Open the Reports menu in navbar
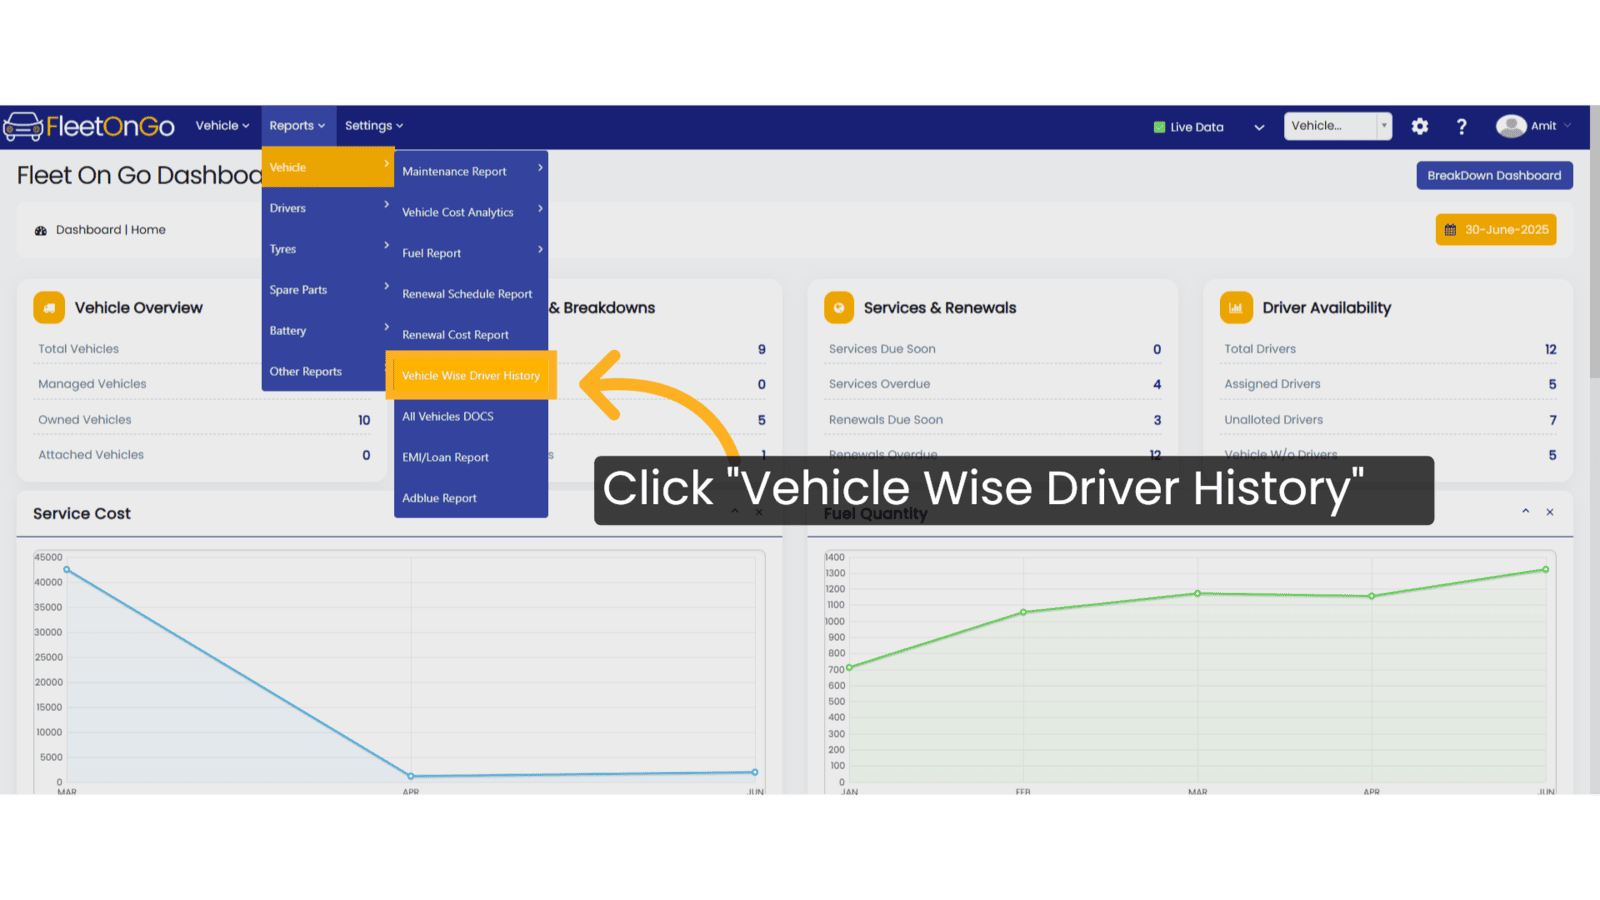 click(297, 126)
